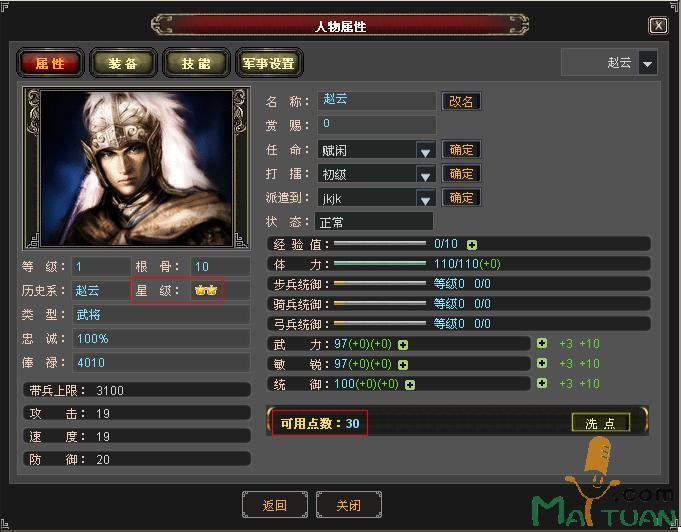The width and height of the screenshot is (681, 532).
Task: Add +10 points to 武力
Action: click(589, 344)
